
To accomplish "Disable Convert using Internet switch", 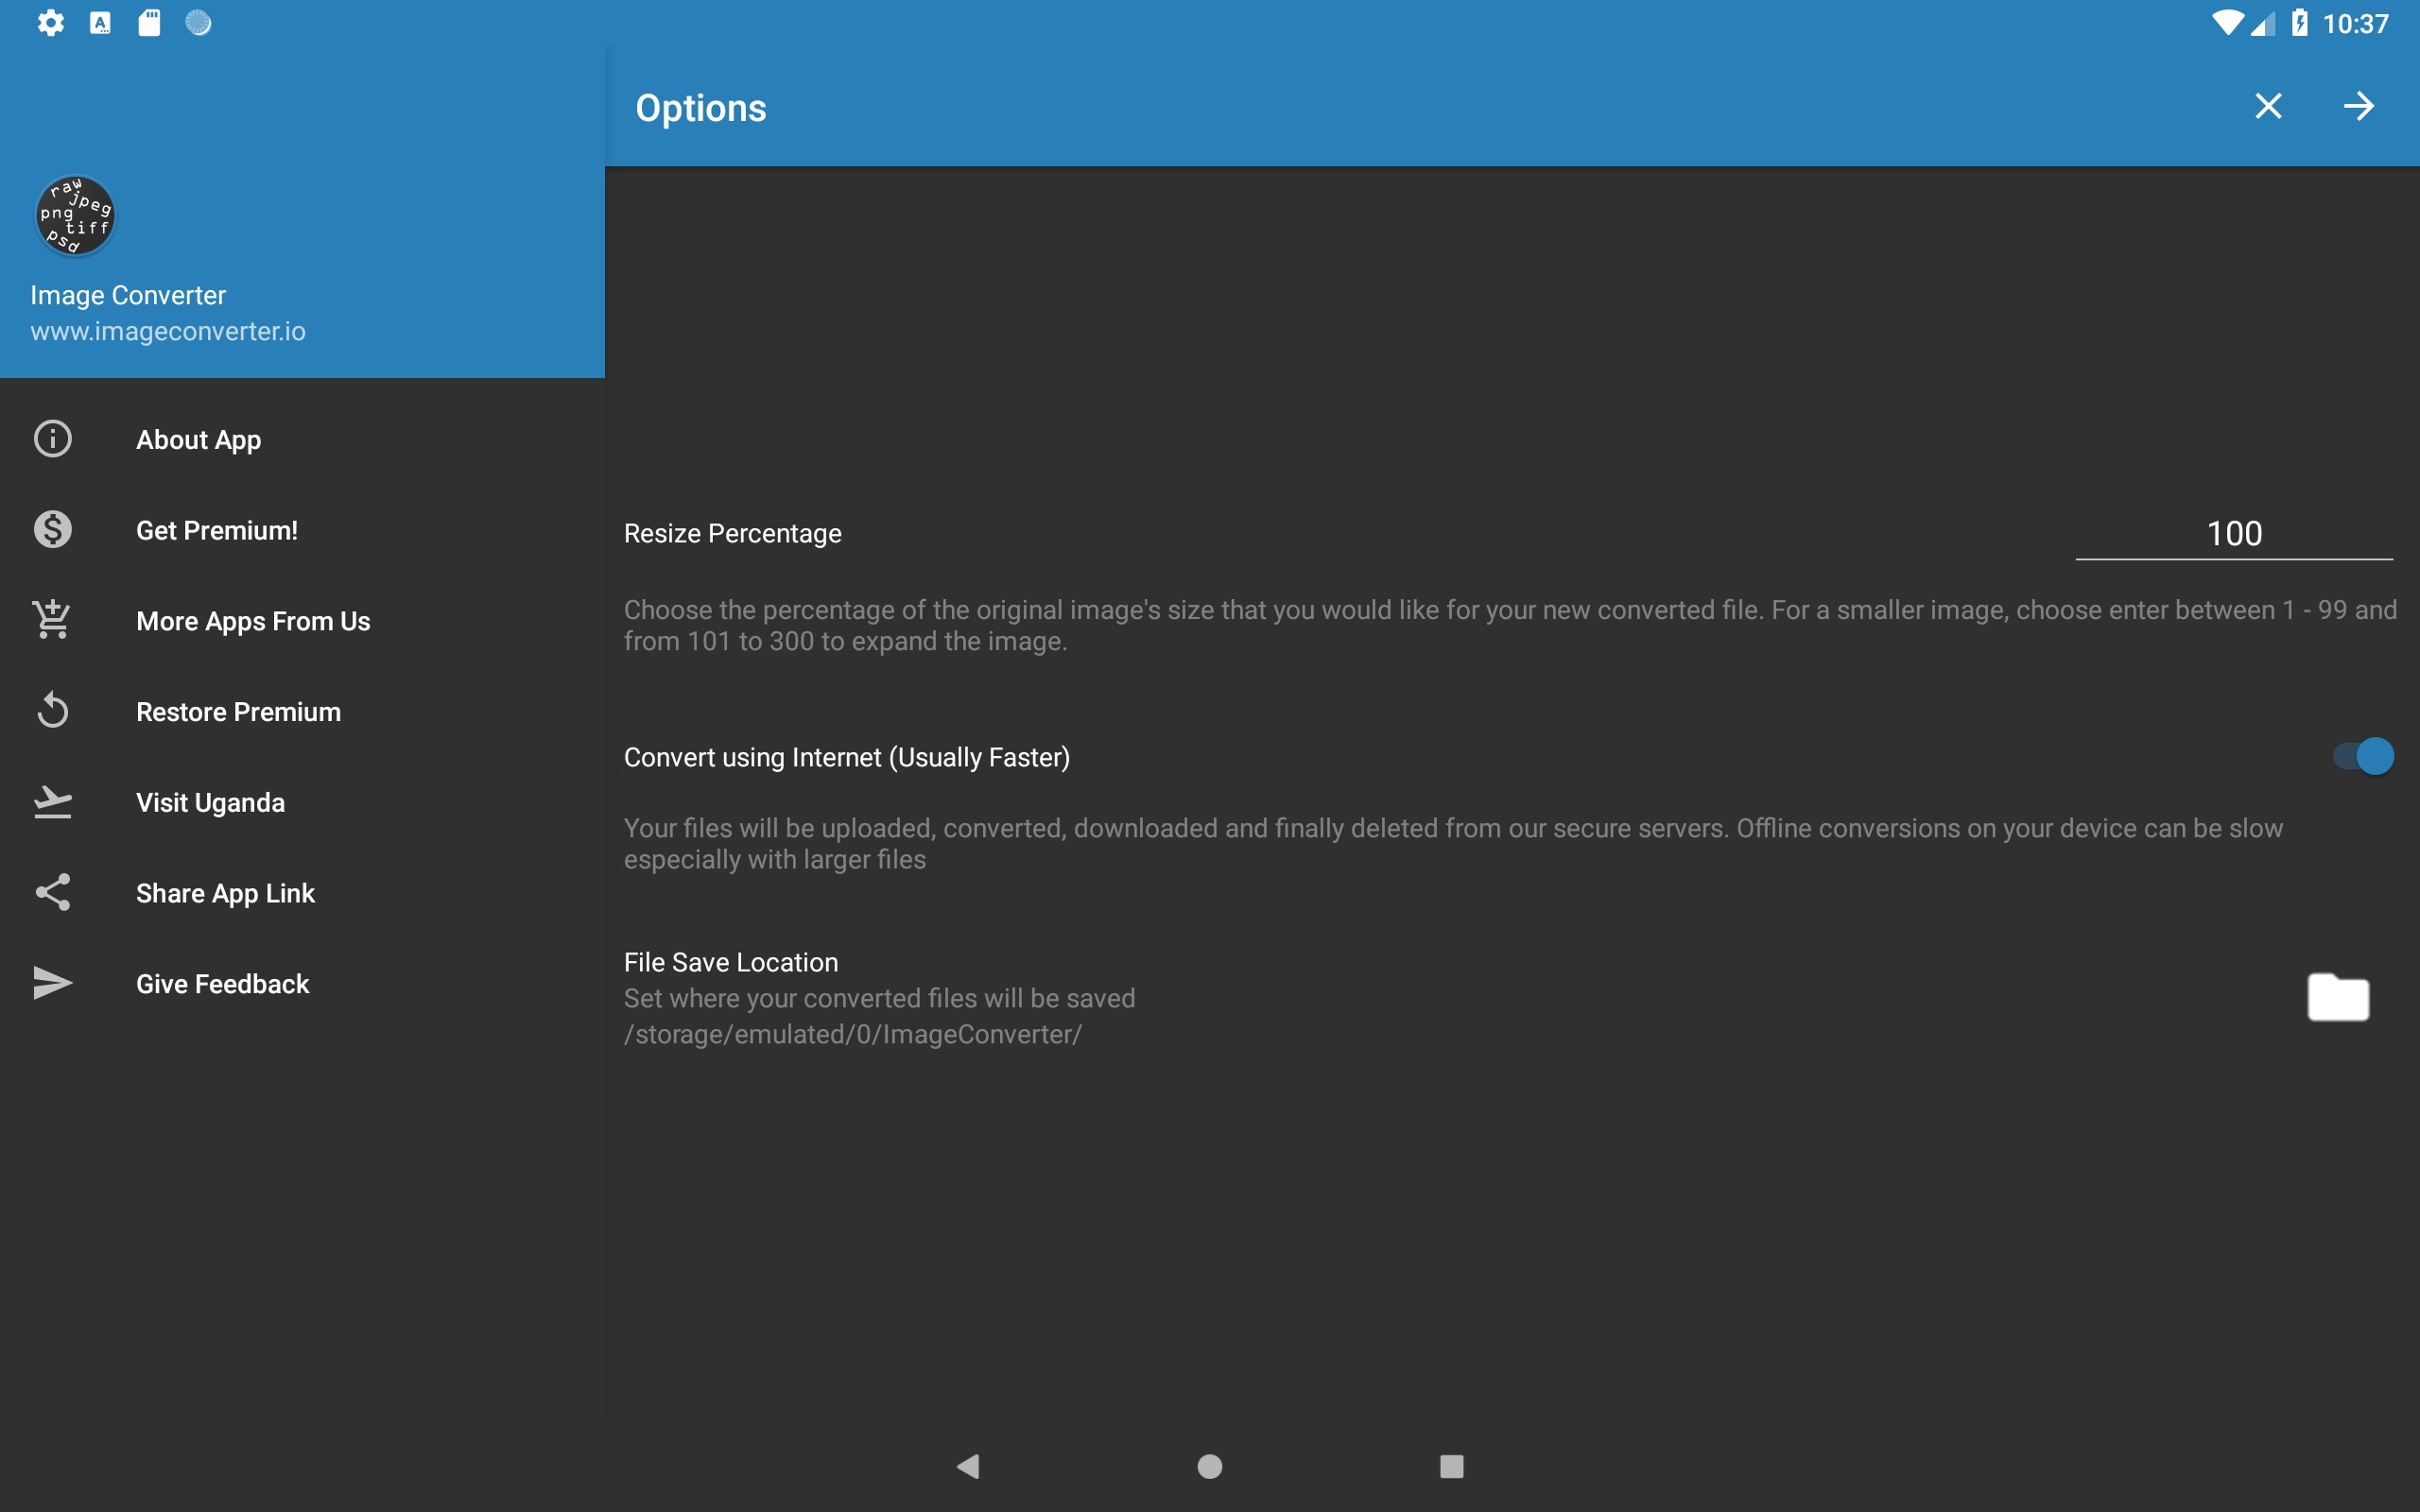I will (x=2362, y=757).
